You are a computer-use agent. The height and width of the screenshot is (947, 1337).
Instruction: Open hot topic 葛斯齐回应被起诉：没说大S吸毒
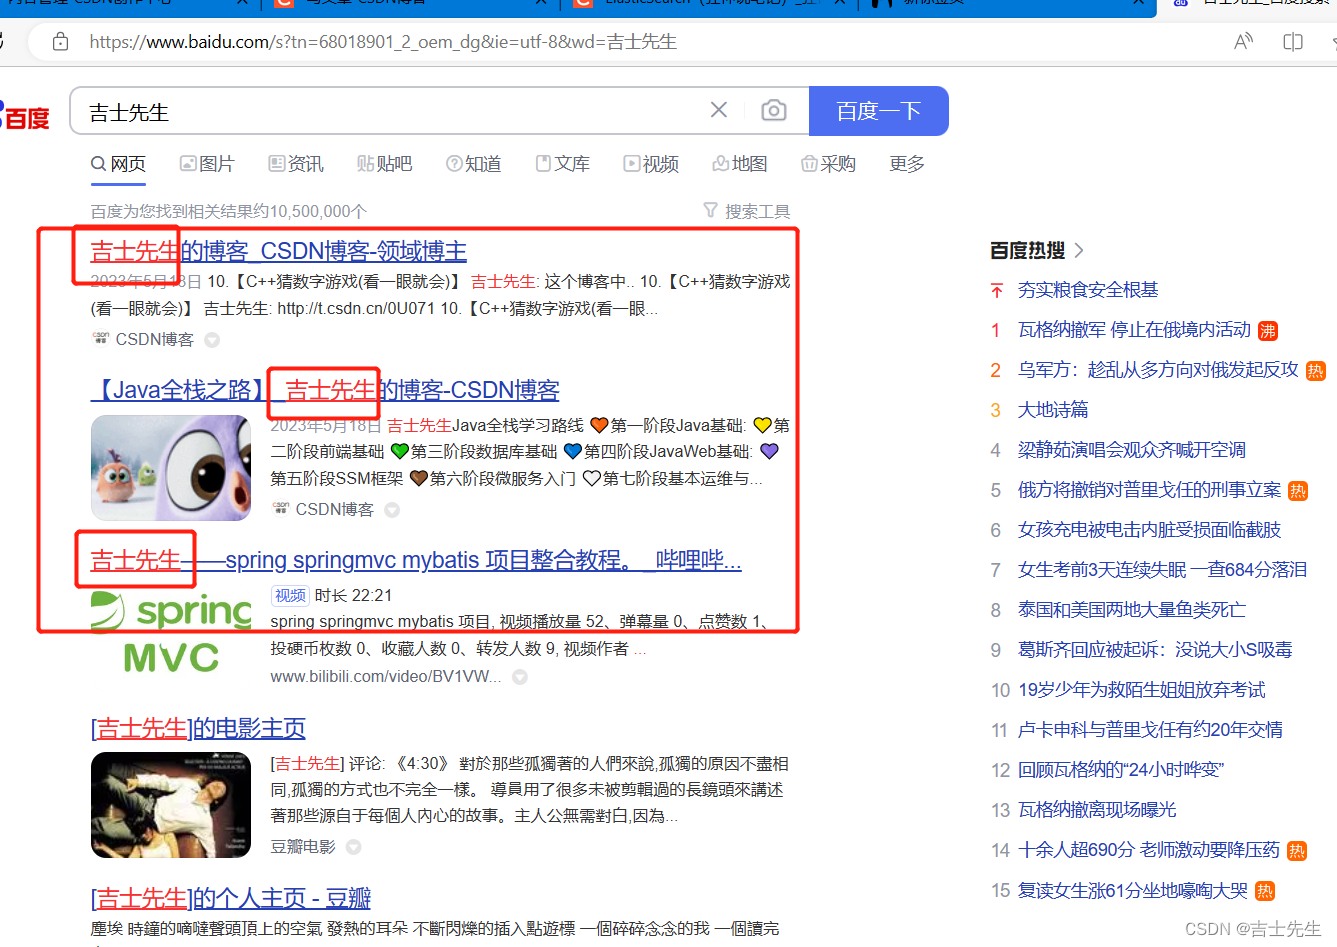tap(1155, 650)
